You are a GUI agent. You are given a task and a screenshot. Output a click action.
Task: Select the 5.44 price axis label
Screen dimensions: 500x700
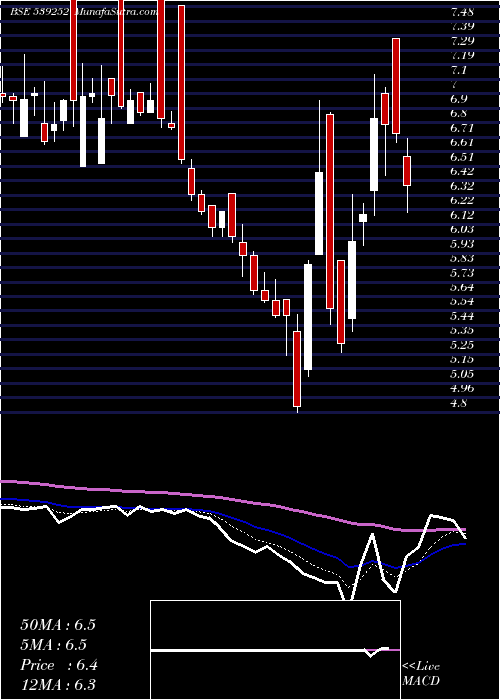(x=462, y=317)
